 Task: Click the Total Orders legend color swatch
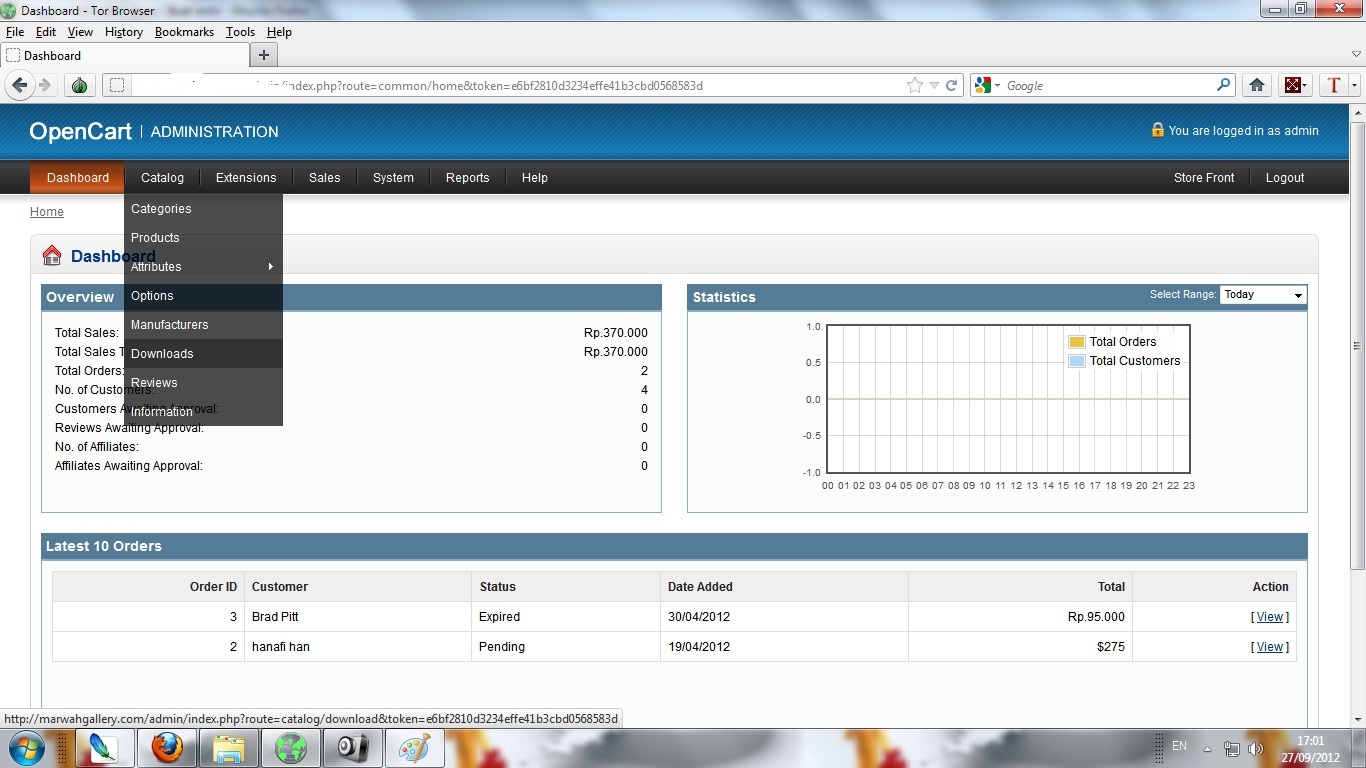[1076, 342]
